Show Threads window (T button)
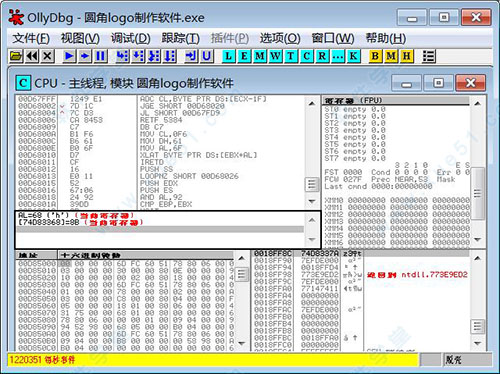The width and height of the screenshot is (500, 374). click(x=291, y=56)
